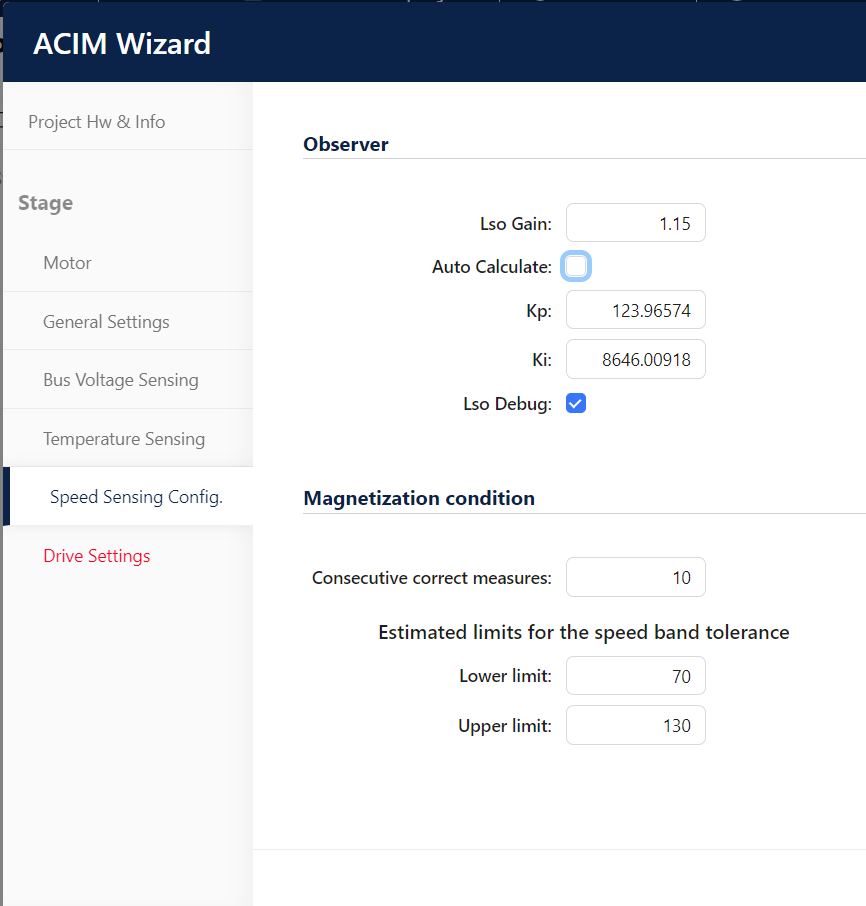This screenshot has height=906, width=866.
Task: Open the red Drive Settings item
Action: pyautogui.click(x=97, y=556)
